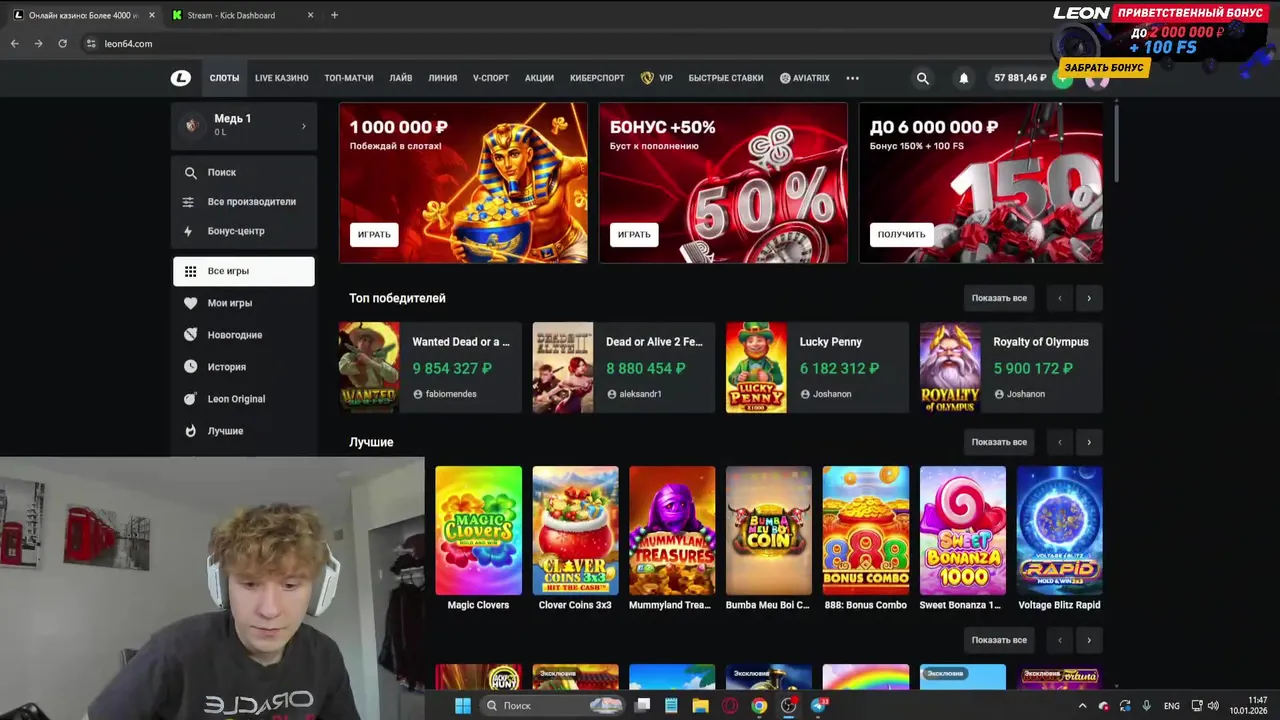The height and width of the screenshot is (720, 1280).
Task: Click the Мои игры heart icon
Action: point(190,303)
